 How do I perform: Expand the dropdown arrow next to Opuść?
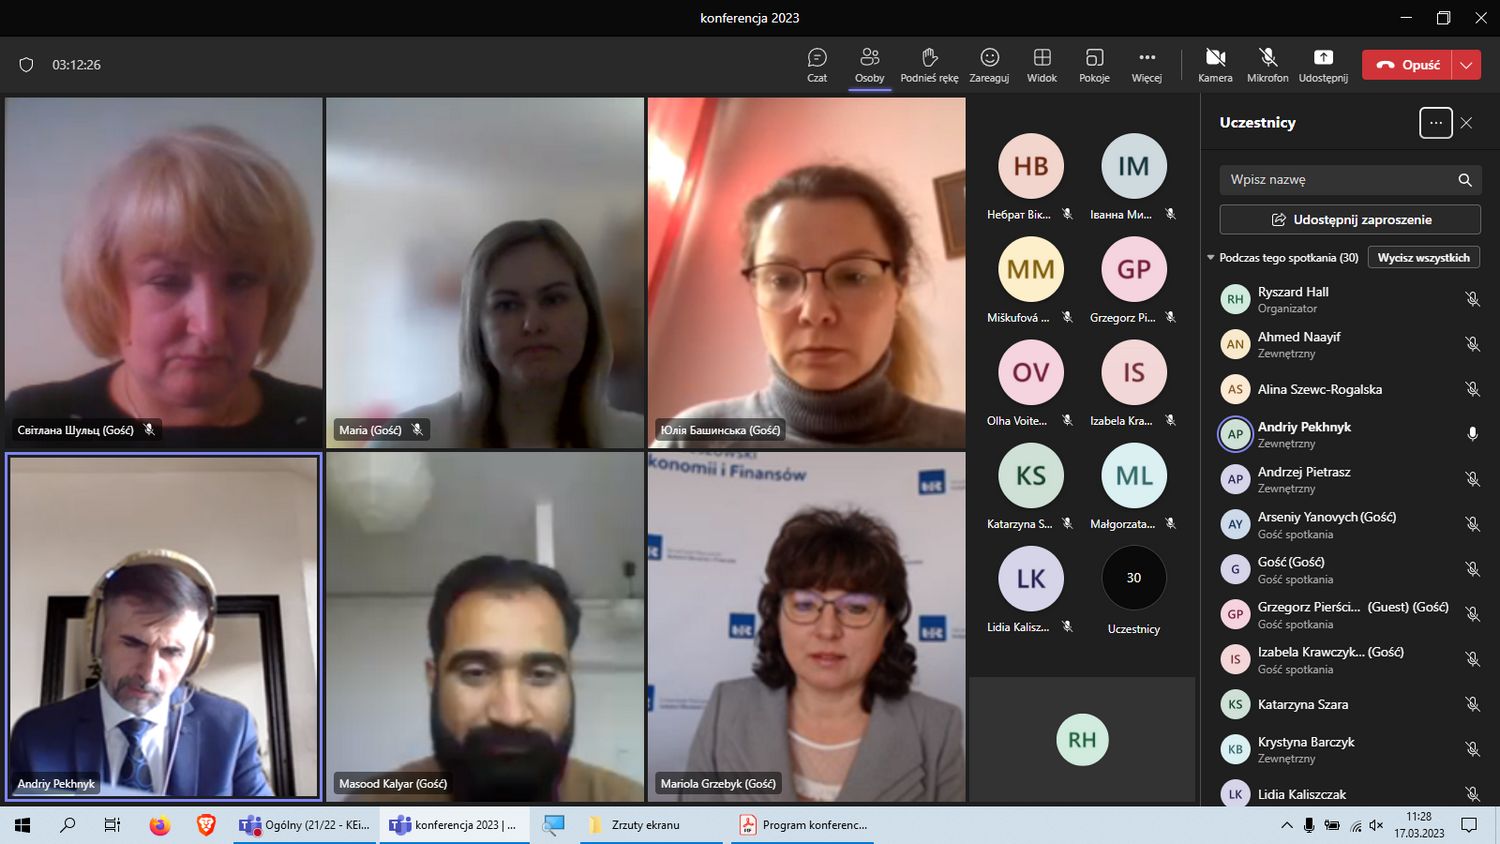[x=1466, y=65]
